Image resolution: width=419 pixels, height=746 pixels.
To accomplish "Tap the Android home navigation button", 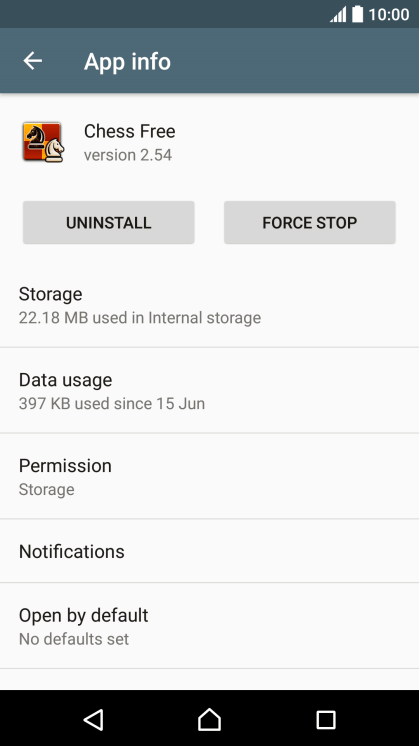I will click(x=209, y=719).
